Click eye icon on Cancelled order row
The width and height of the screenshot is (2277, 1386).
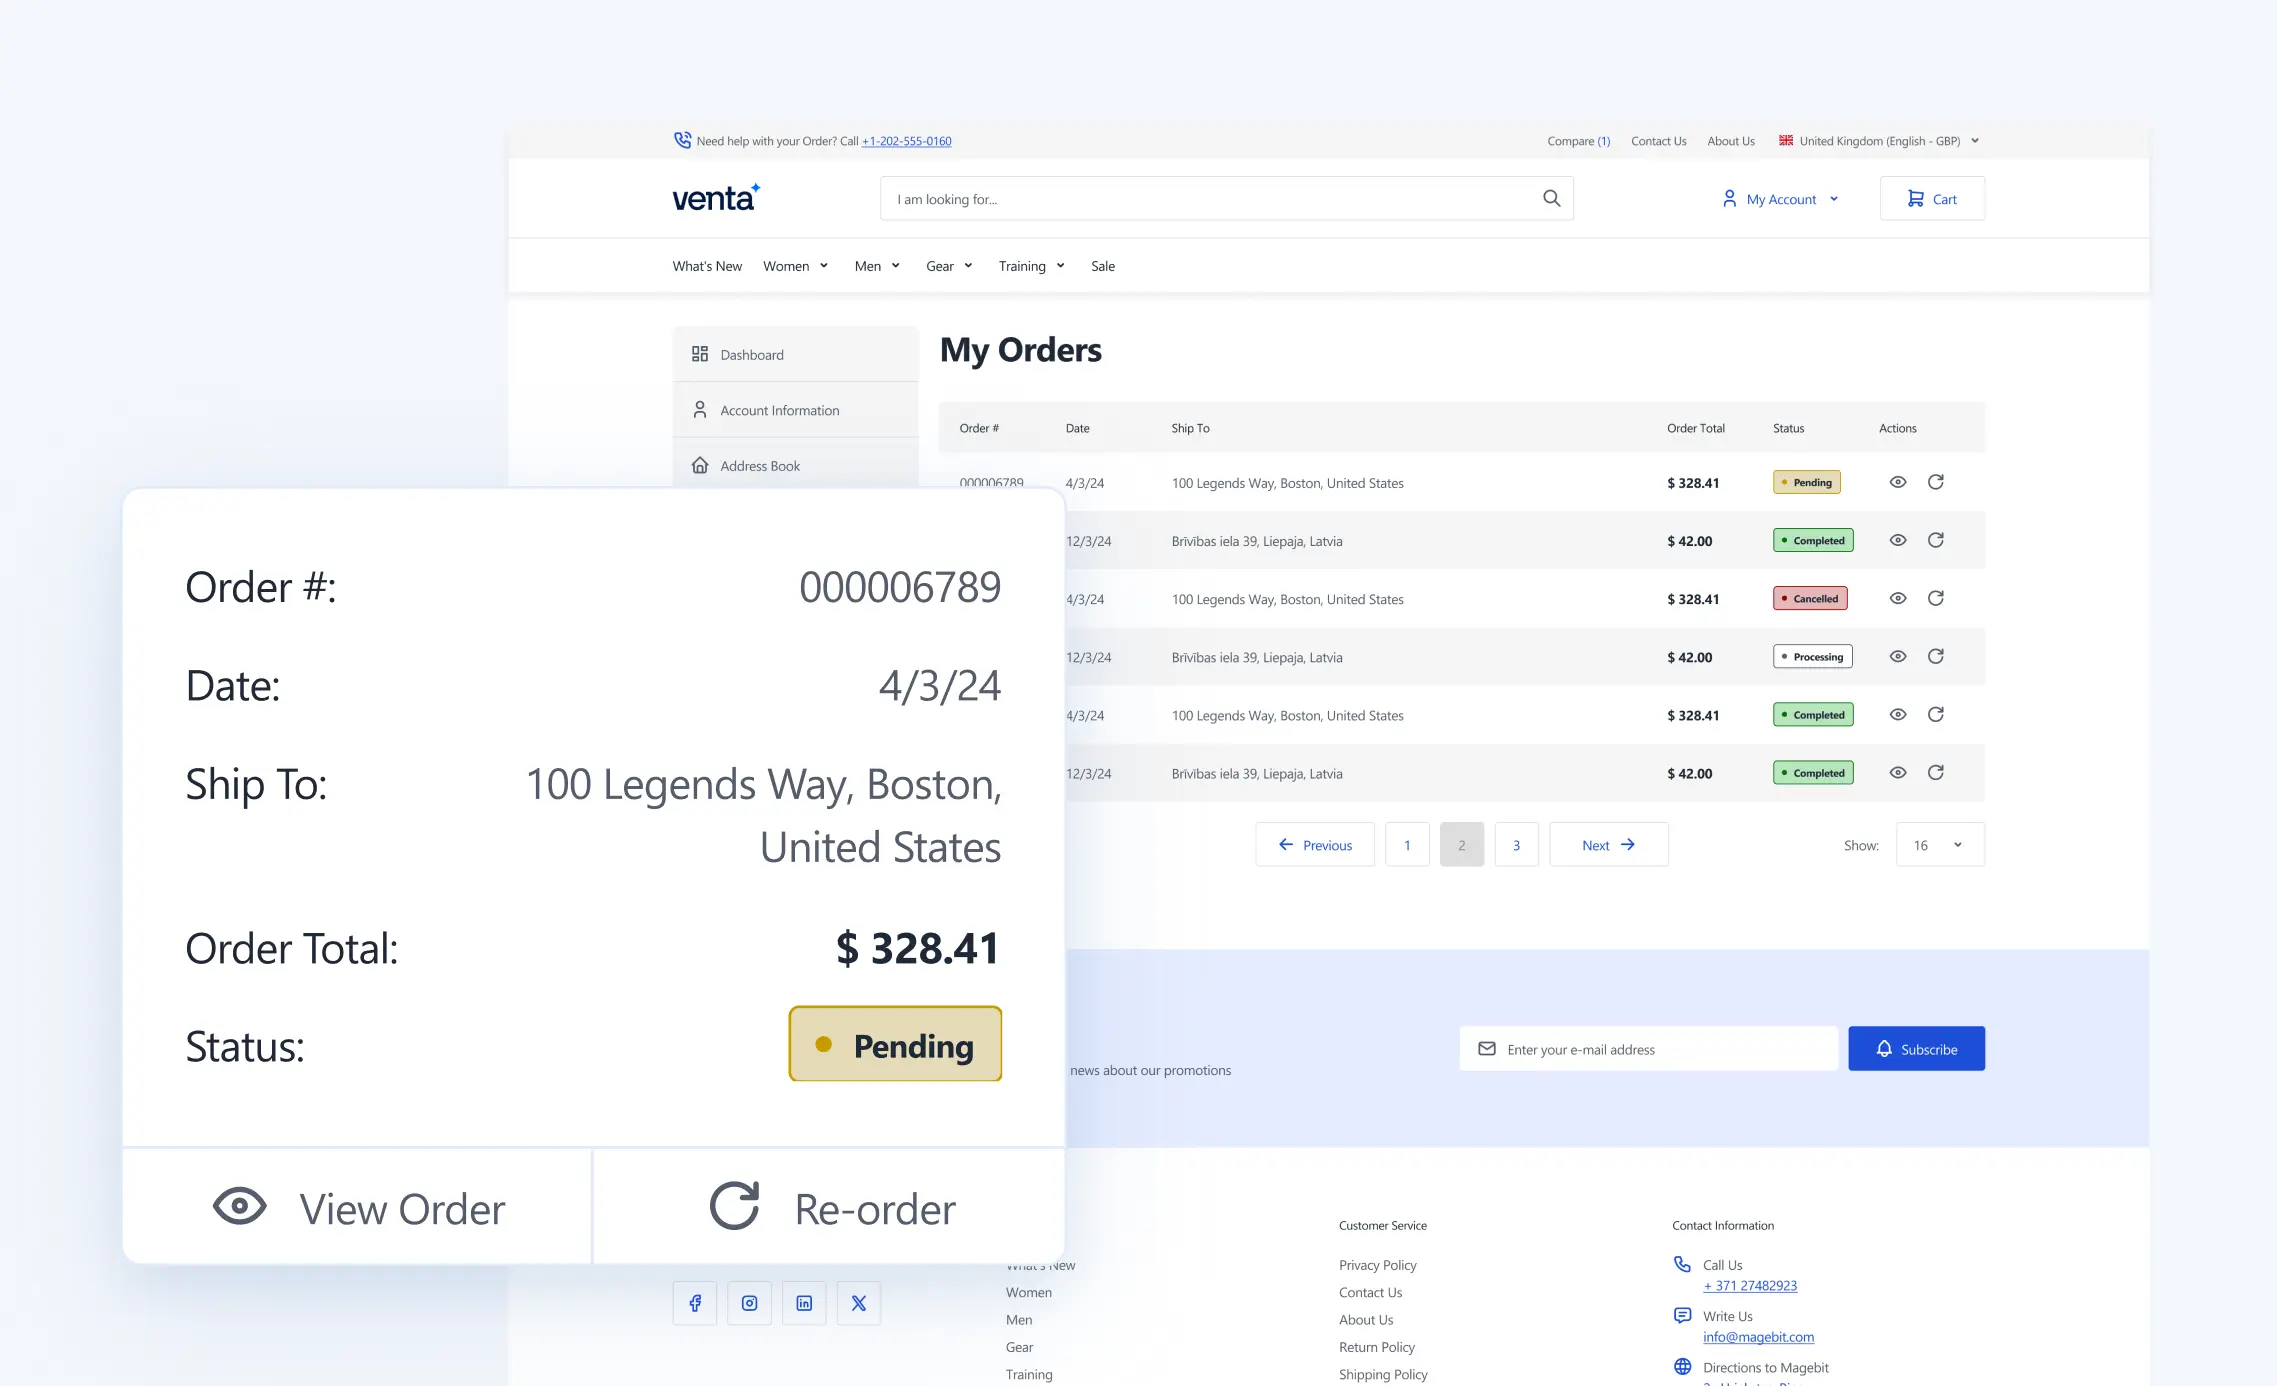pos(1897,598)
